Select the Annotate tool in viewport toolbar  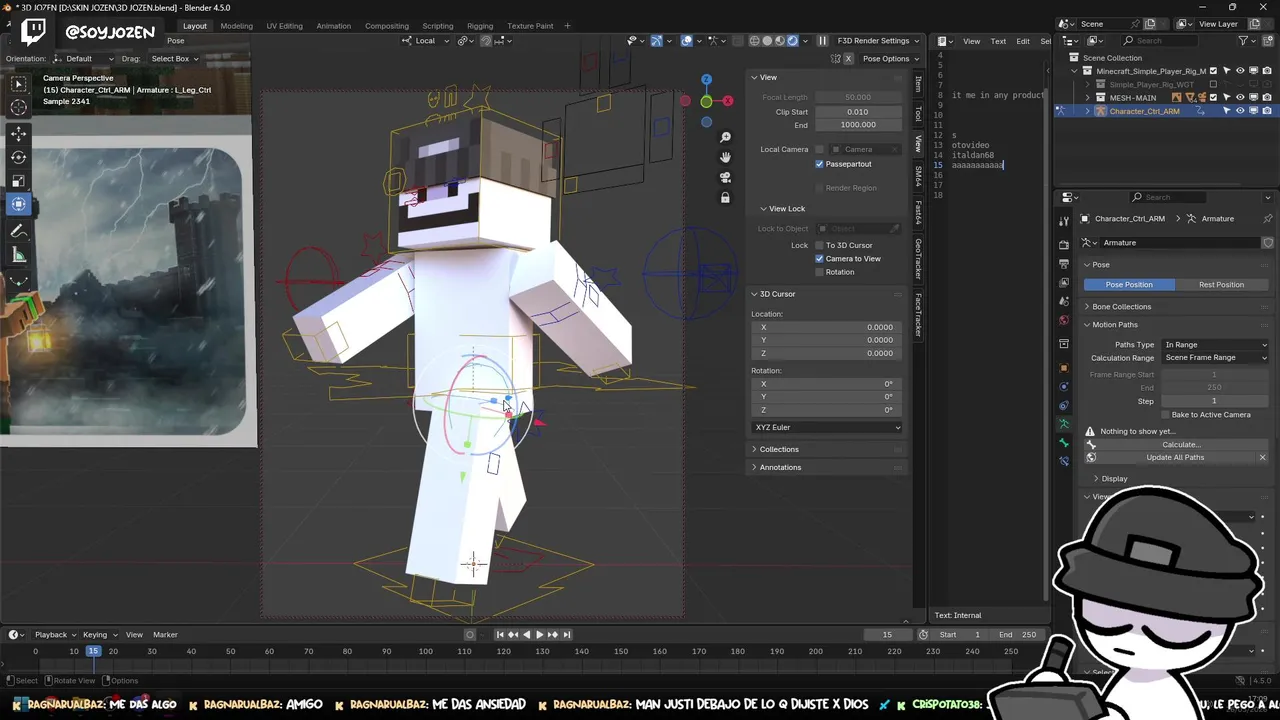(x=19, y=231)
